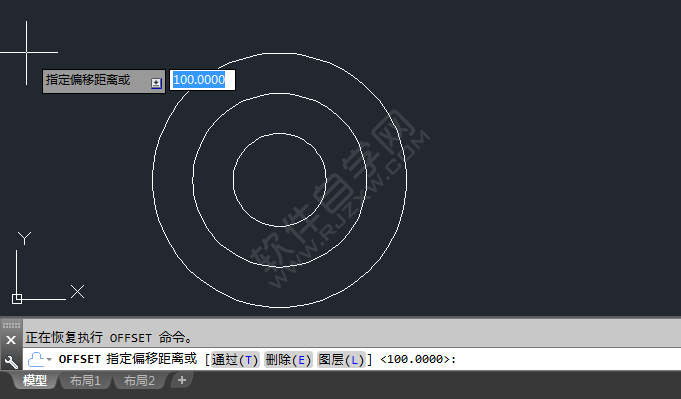
Task: Grab the command line drag handle
Action: pos(11,325)
